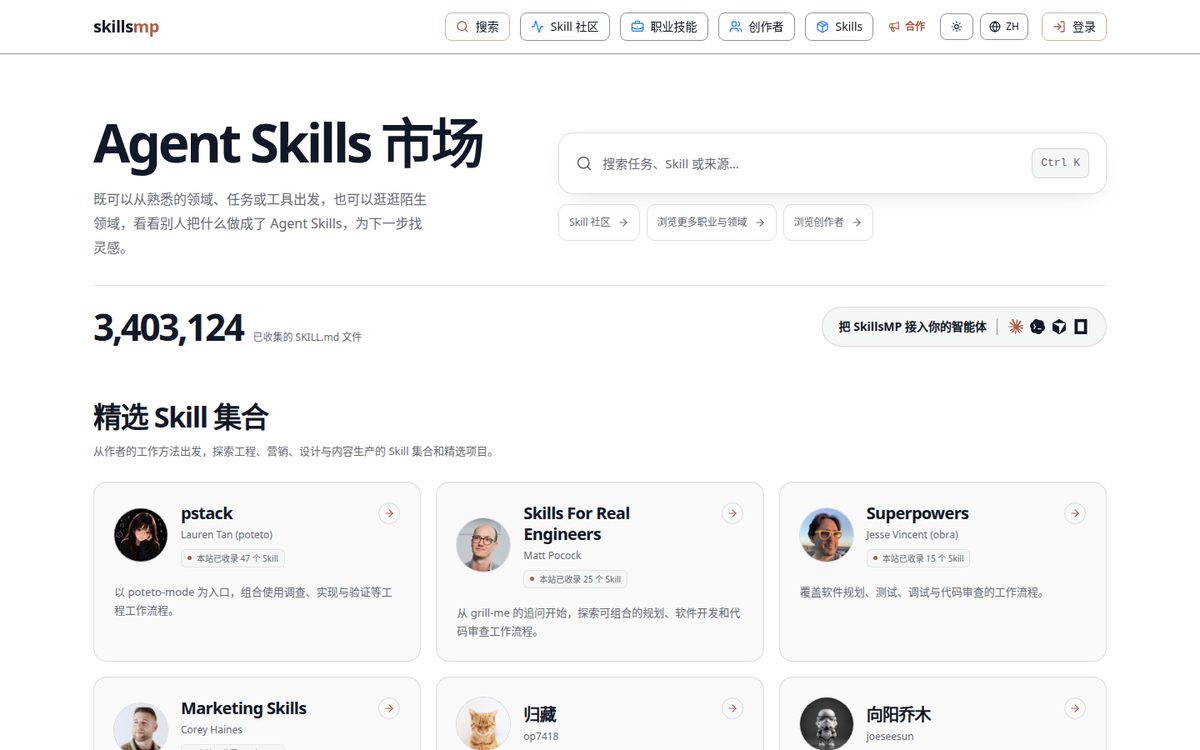1200x750 pixels.
Task: Open the 搜索 nav button
Action: coord(477,27)
